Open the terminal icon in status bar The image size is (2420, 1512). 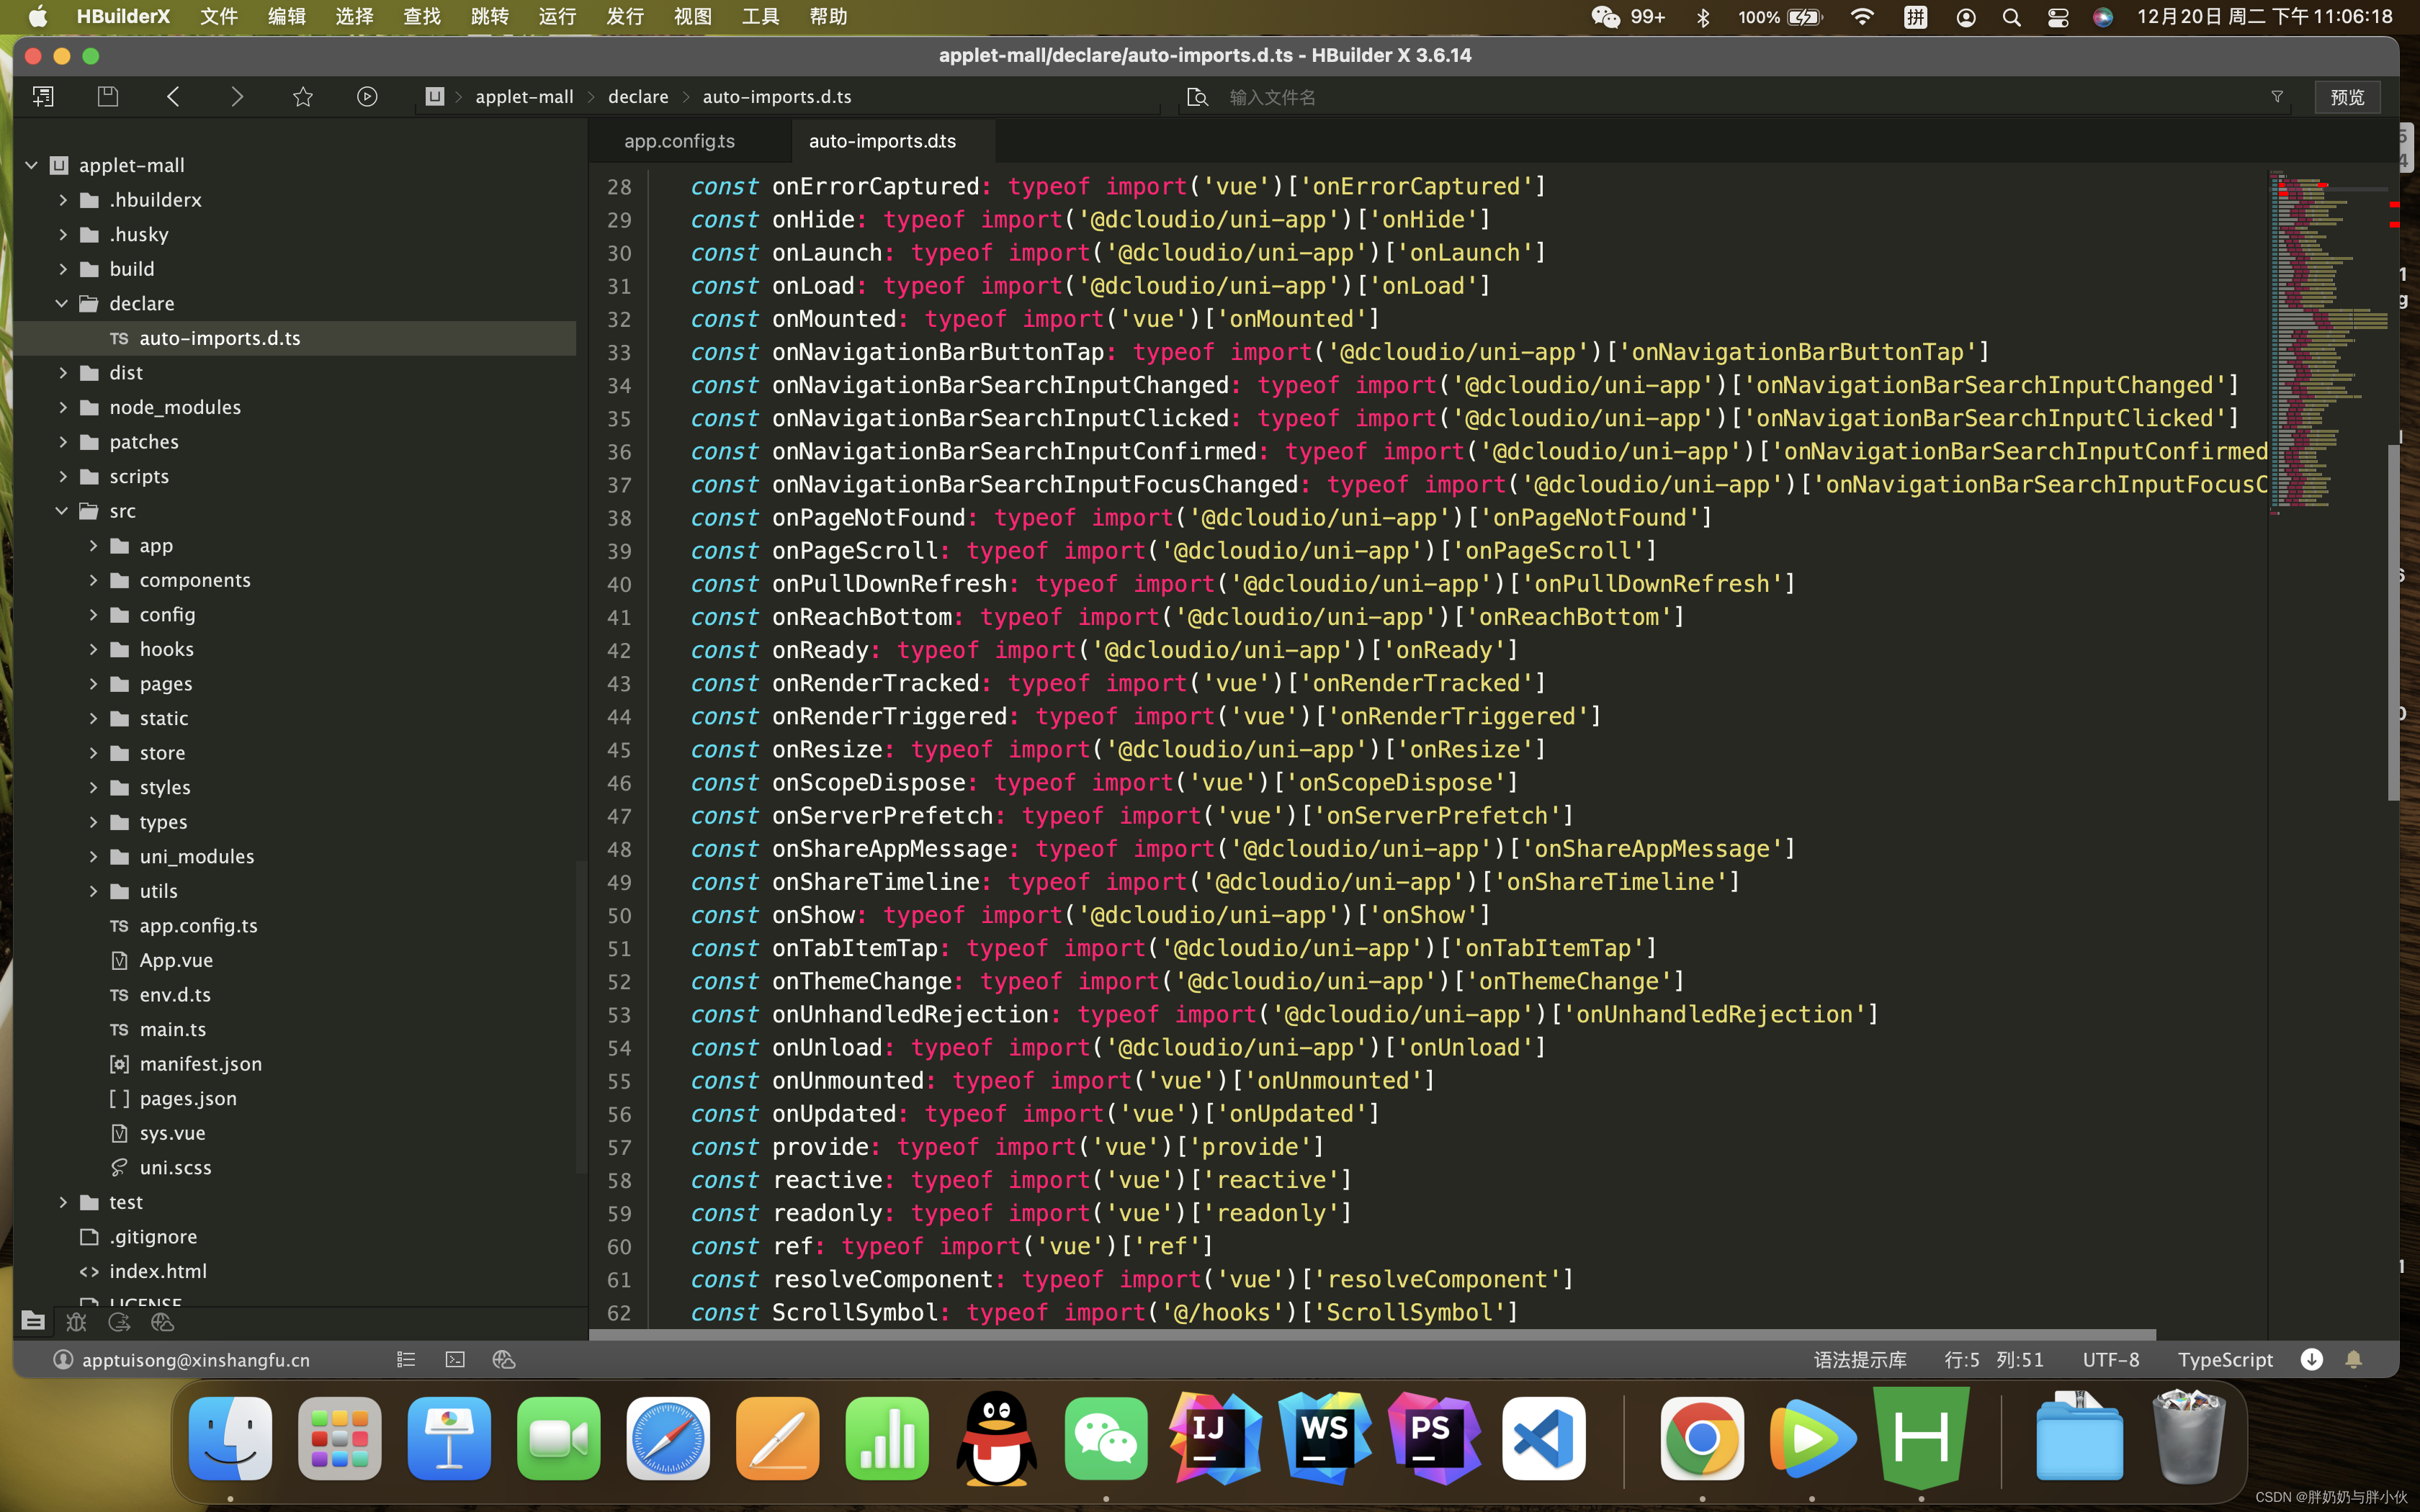[x=455, y=1359]
